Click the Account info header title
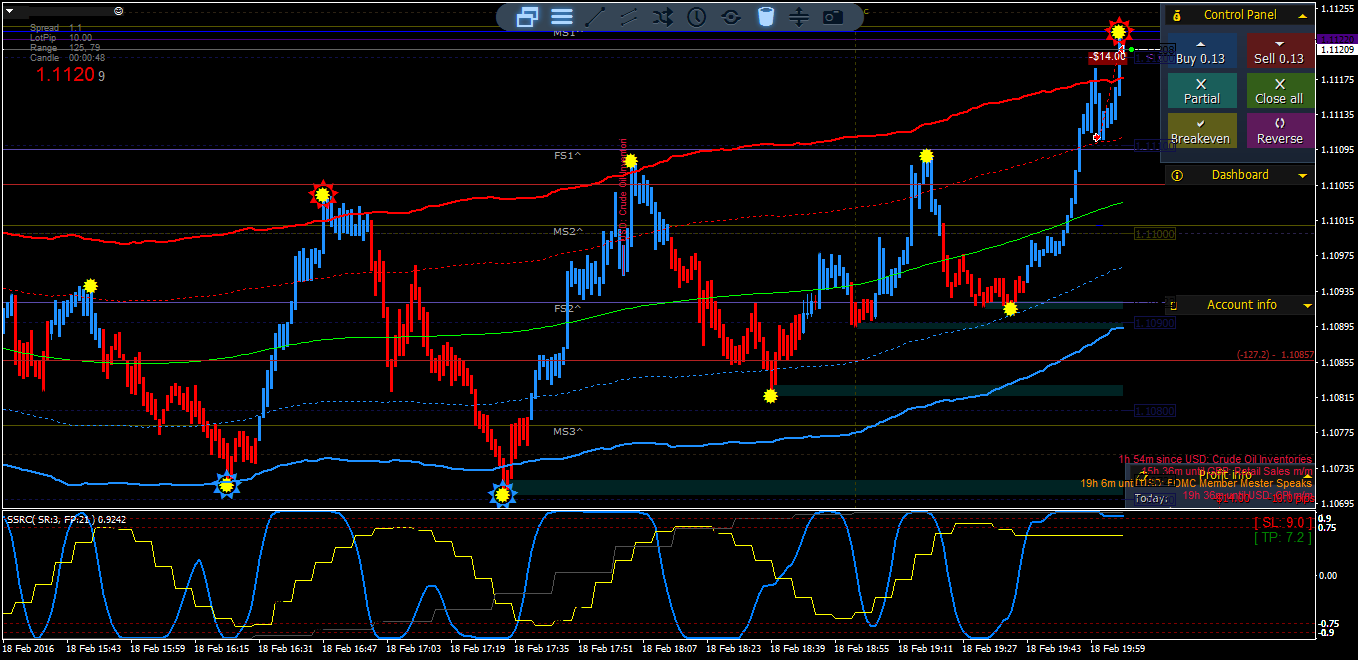The height and width of the screenshot is (660, 1358). tap(1241, 305)
